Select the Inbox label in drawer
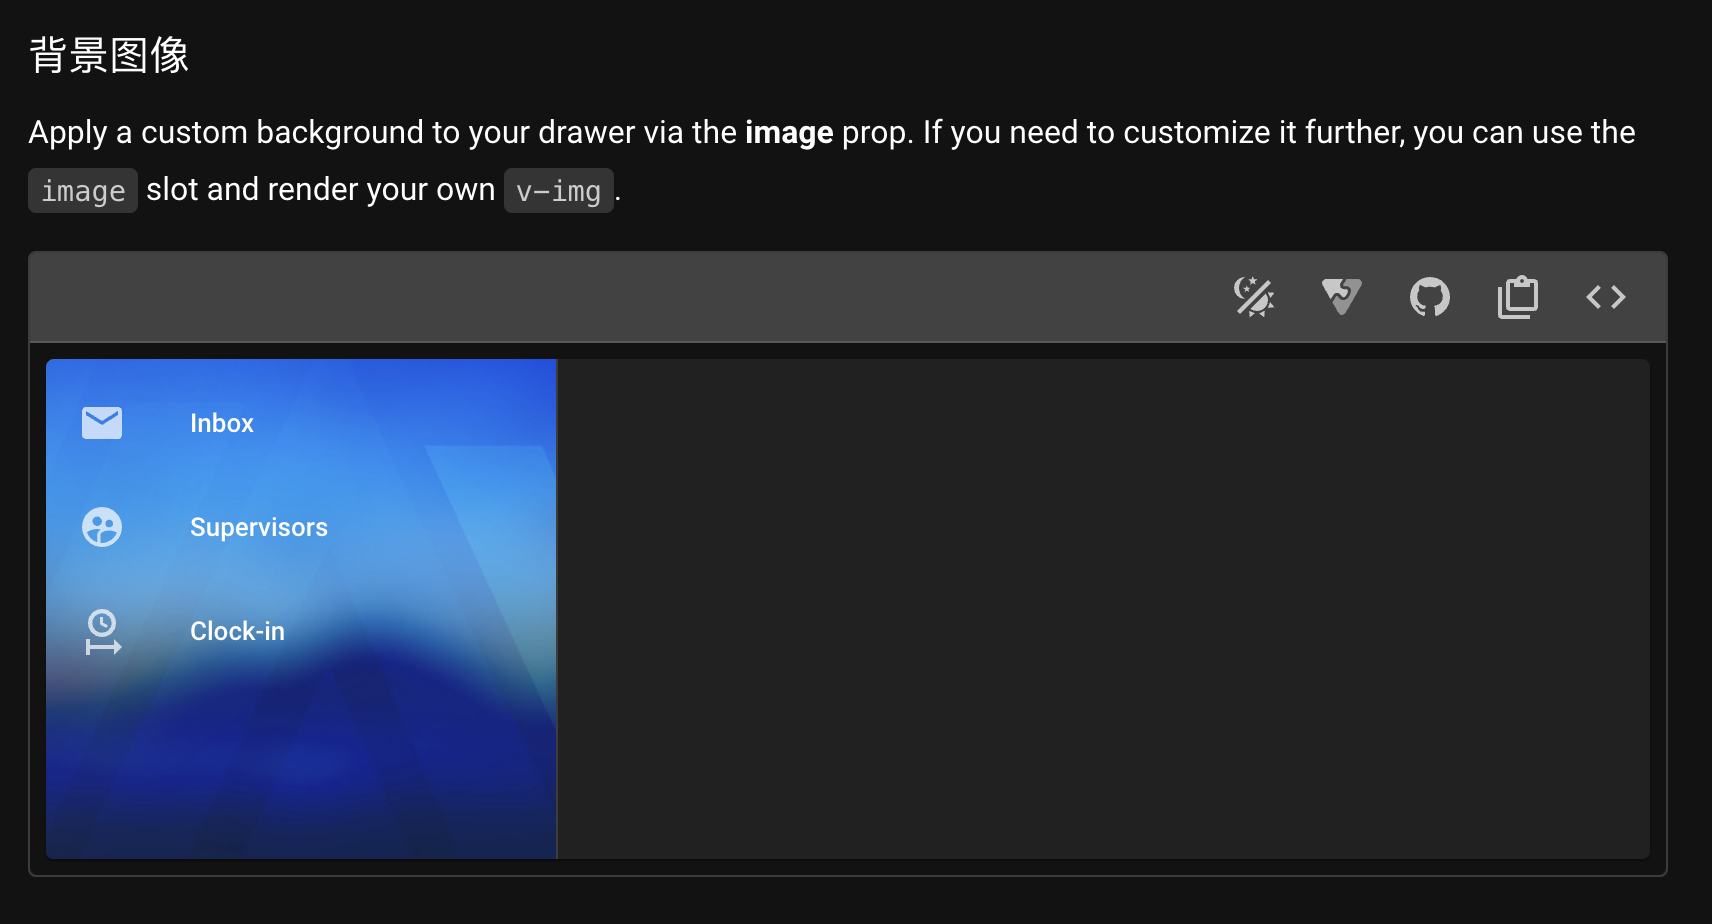Viewport: 1712px width, 924px height. pyautogui.click(x=222, y=423)
